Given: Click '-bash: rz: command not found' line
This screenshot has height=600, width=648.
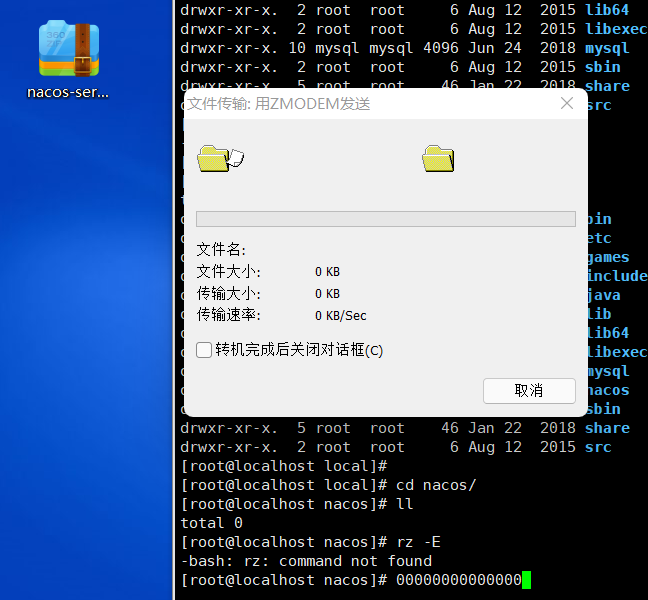Looking at the screenshot, I should [x=306, y=561].
